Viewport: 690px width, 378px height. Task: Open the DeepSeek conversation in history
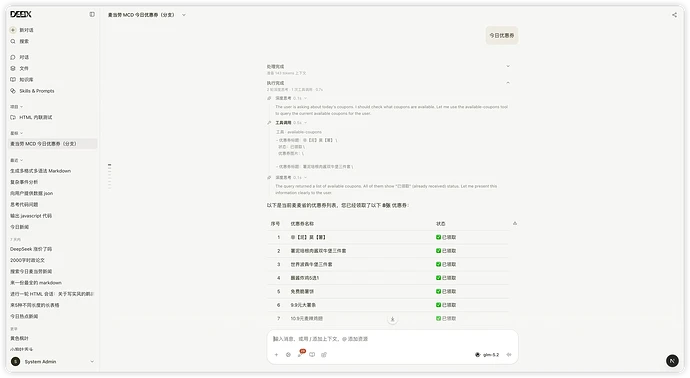coord(31,249)
